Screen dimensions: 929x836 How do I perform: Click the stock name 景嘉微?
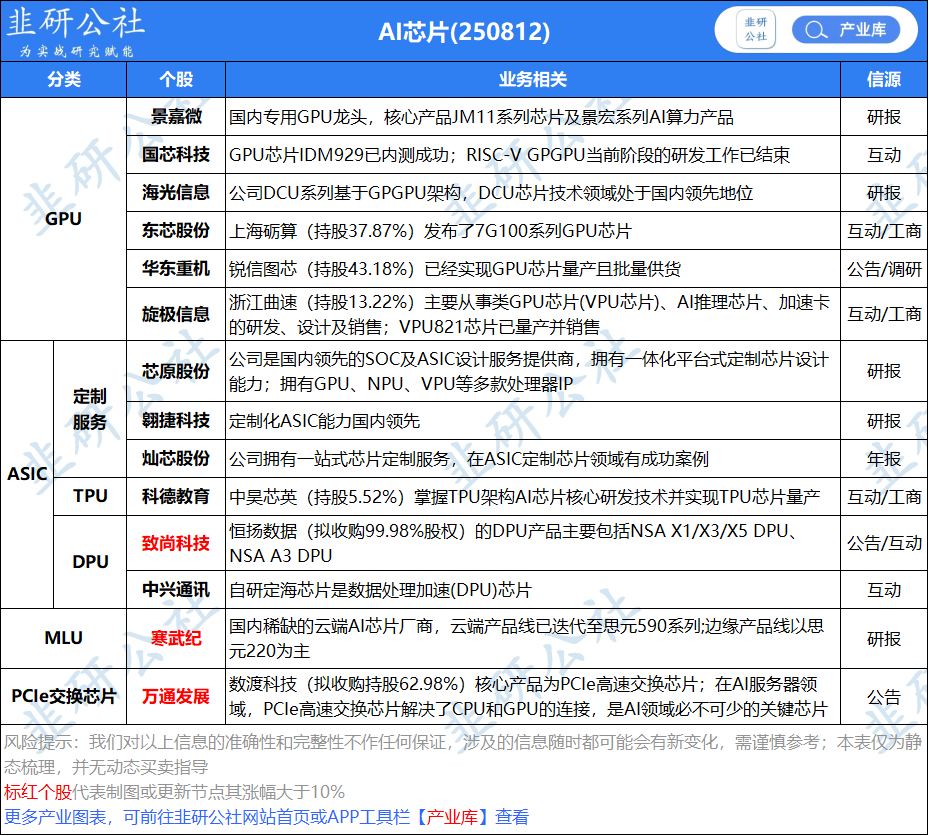click(x=176, y=117)
